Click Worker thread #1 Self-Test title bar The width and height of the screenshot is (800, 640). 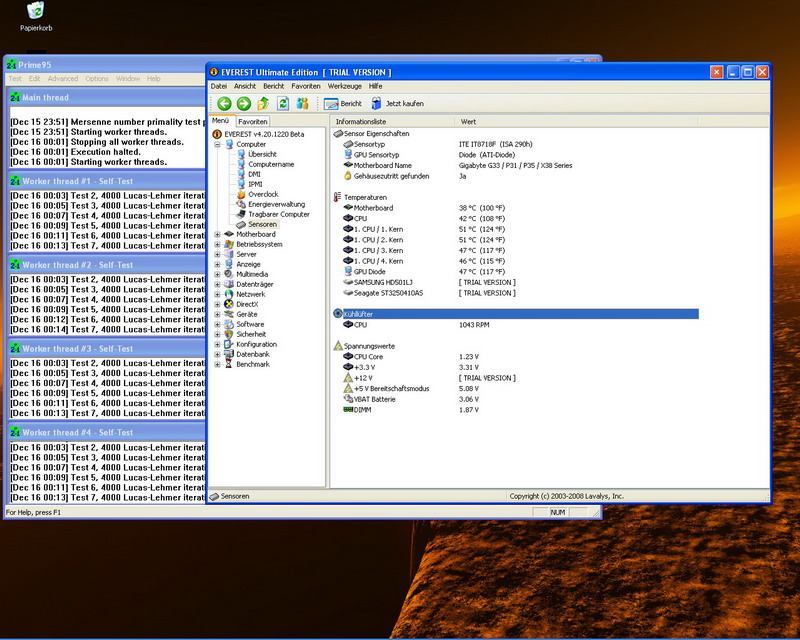coord(107,181)
